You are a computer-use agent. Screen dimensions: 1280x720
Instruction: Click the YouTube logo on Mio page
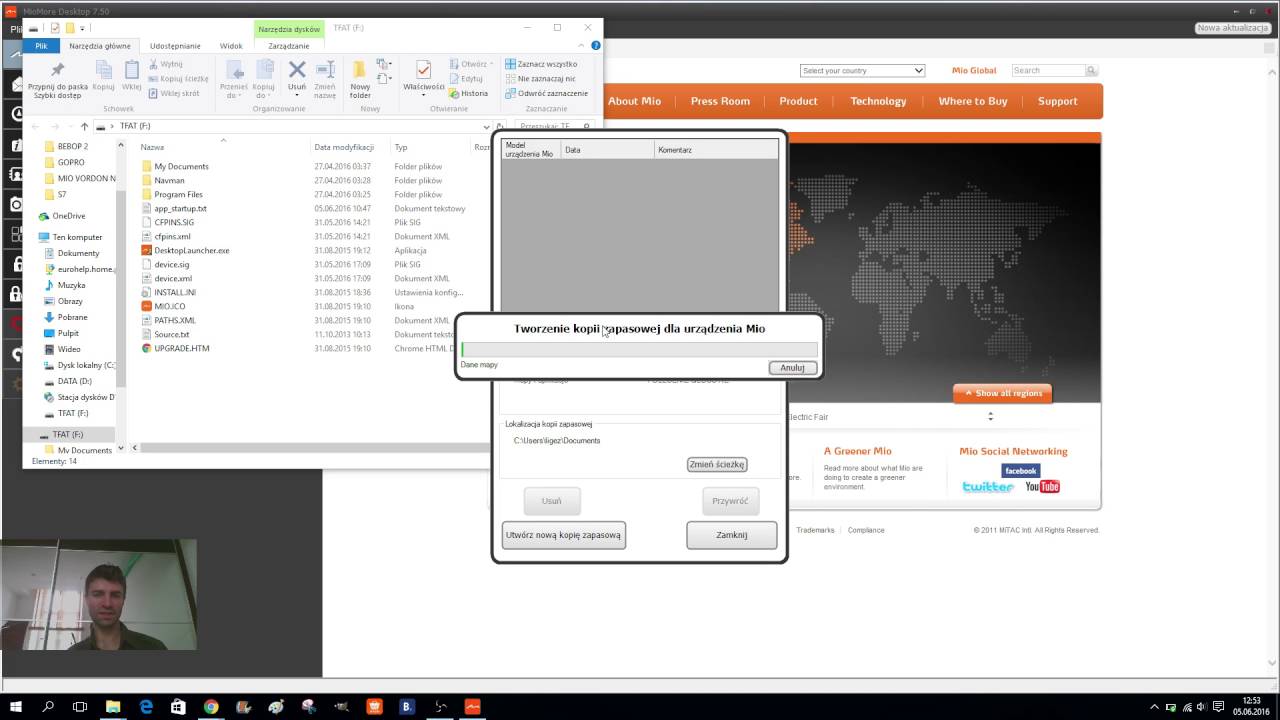tap(1042, 486)
